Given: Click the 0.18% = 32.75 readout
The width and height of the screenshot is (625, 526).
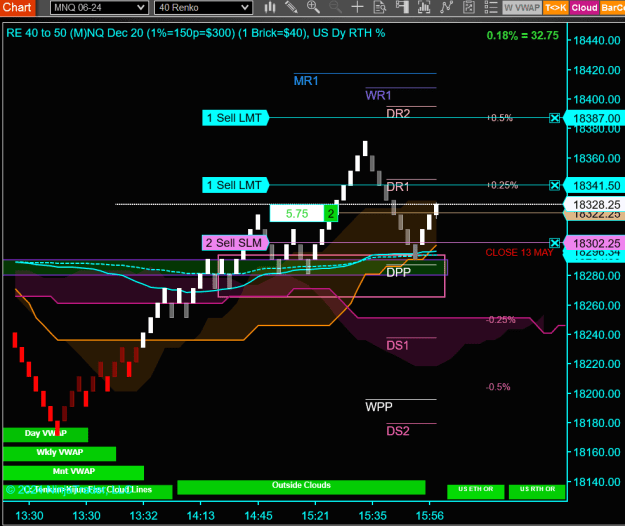Looking at the screenshot, I should 523,35.
